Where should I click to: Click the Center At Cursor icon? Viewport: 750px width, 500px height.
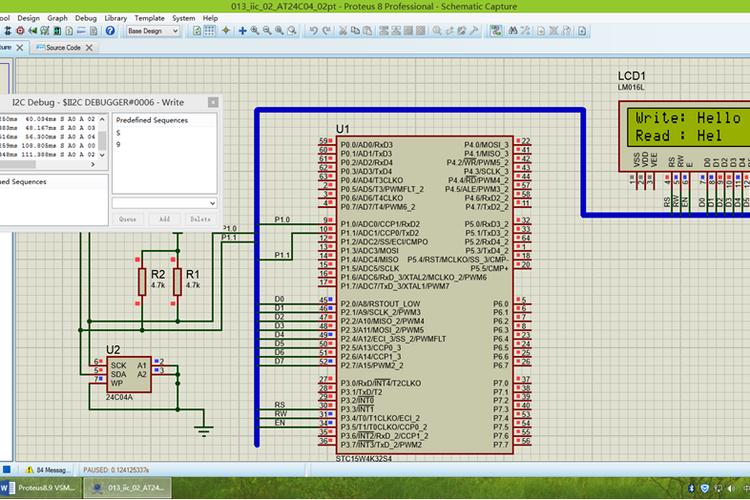click(243, 31)
